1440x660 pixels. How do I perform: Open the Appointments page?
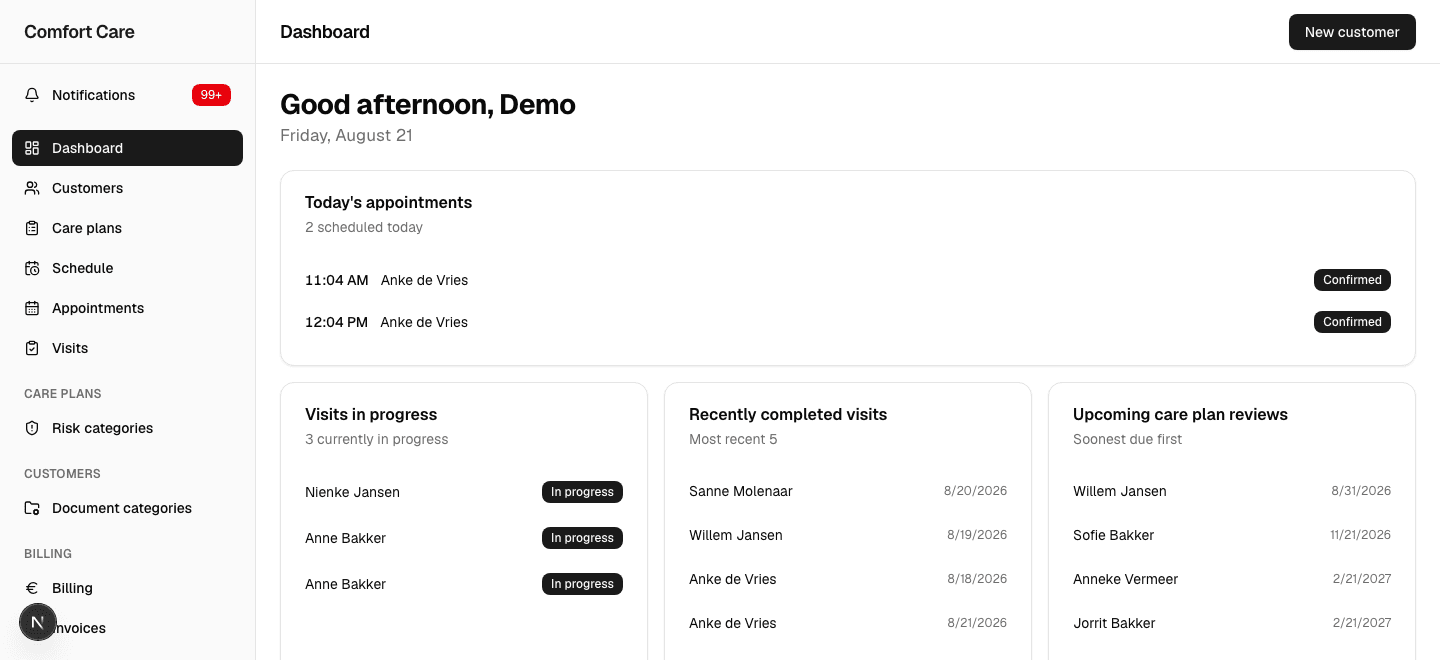coord(127,308)
